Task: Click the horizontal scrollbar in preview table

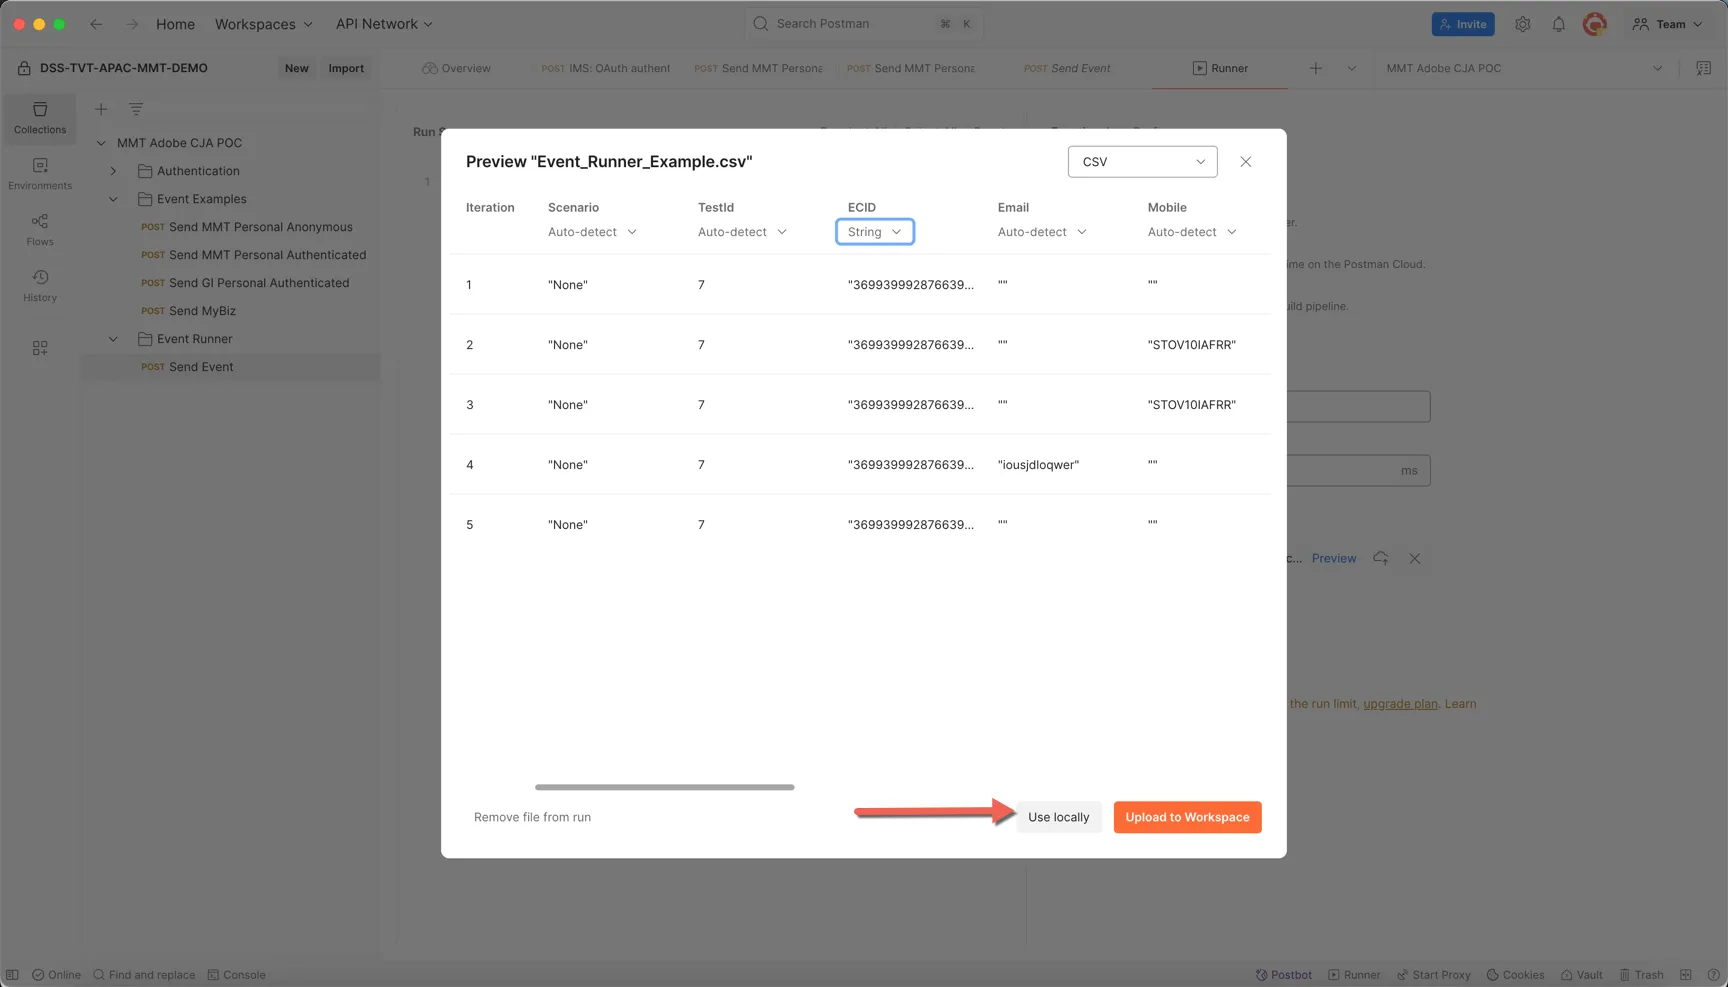Action: tap(664, 787)
